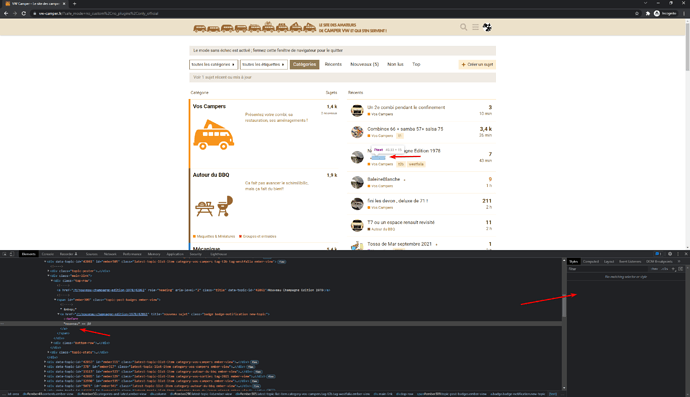Image resolution: width=690 pixels, height=397 pixels.
Task: Click the Incognito profile indicator
Action: click(665, 13)
